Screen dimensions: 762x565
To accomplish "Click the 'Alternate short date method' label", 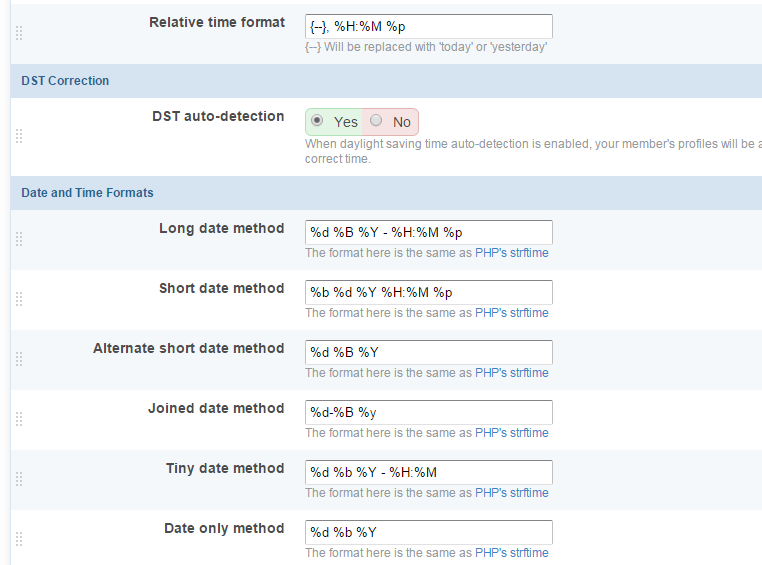I will pyautogui.click(x=189, y=348).
